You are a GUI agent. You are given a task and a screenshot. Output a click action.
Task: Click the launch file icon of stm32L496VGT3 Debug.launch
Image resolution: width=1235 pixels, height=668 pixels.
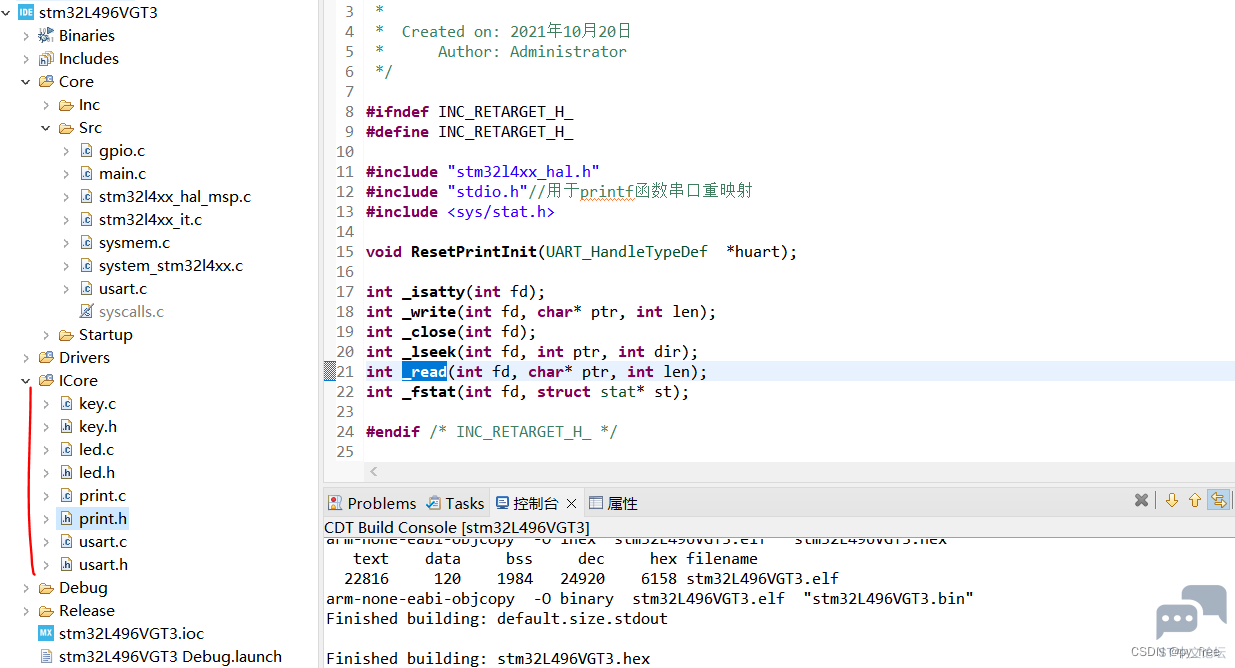tap(46, 656)
